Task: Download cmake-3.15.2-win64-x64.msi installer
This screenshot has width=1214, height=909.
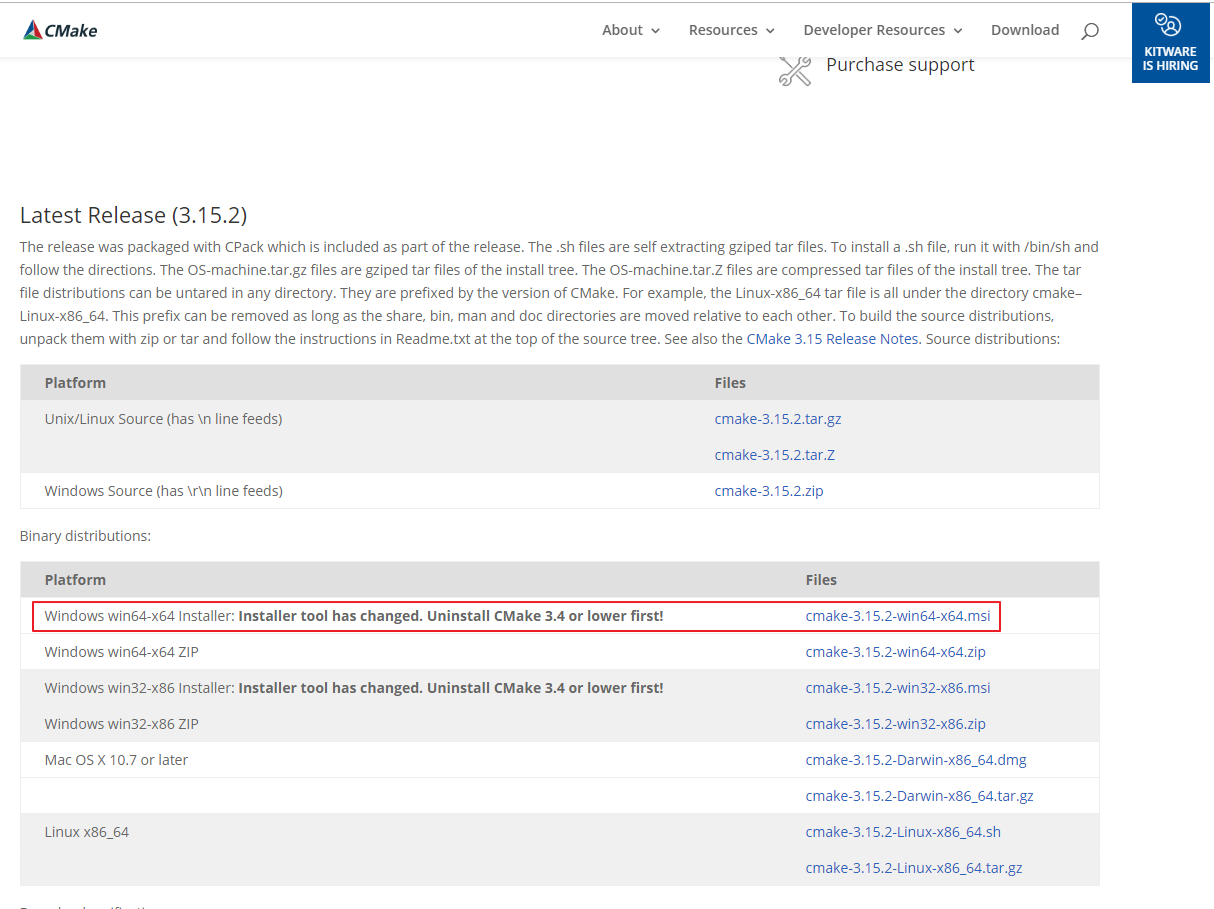Action: 898,616
